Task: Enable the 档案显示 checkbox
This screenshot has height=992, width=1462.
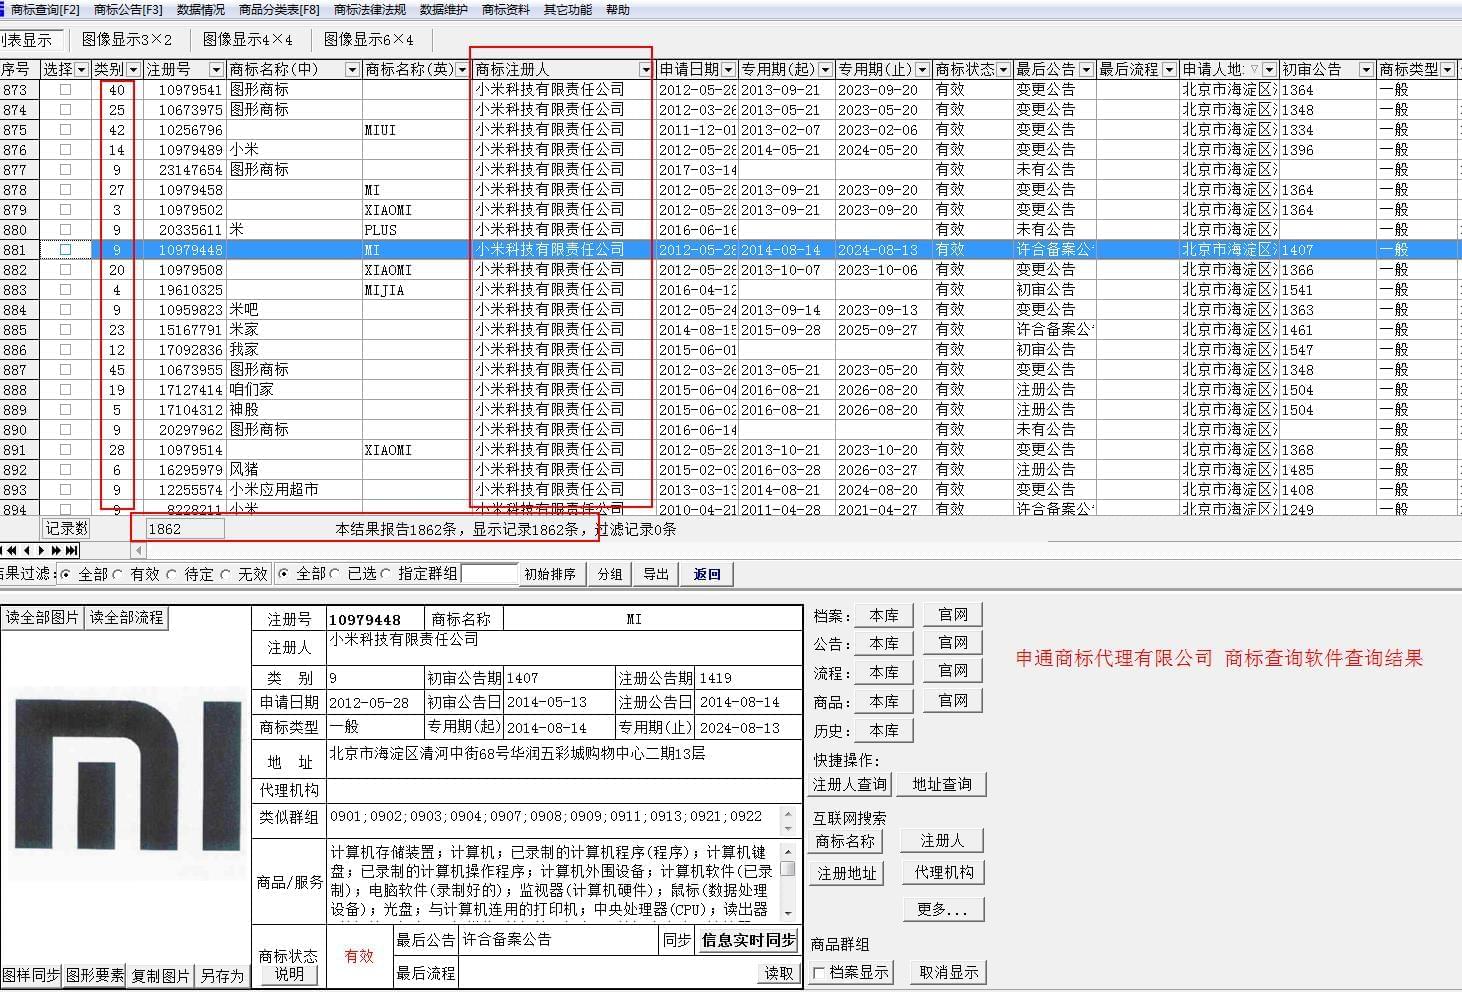Action: pos(819,972)
